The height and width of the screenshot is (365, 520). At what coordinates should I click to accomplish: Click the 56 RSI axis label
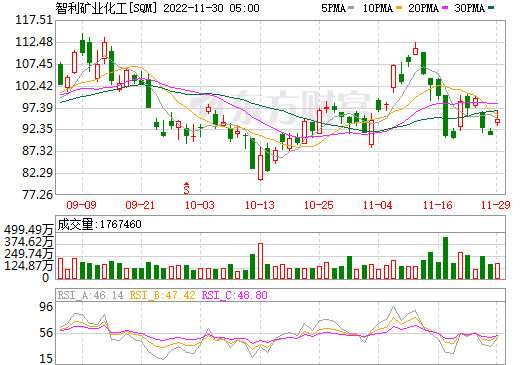coord(46,333)
